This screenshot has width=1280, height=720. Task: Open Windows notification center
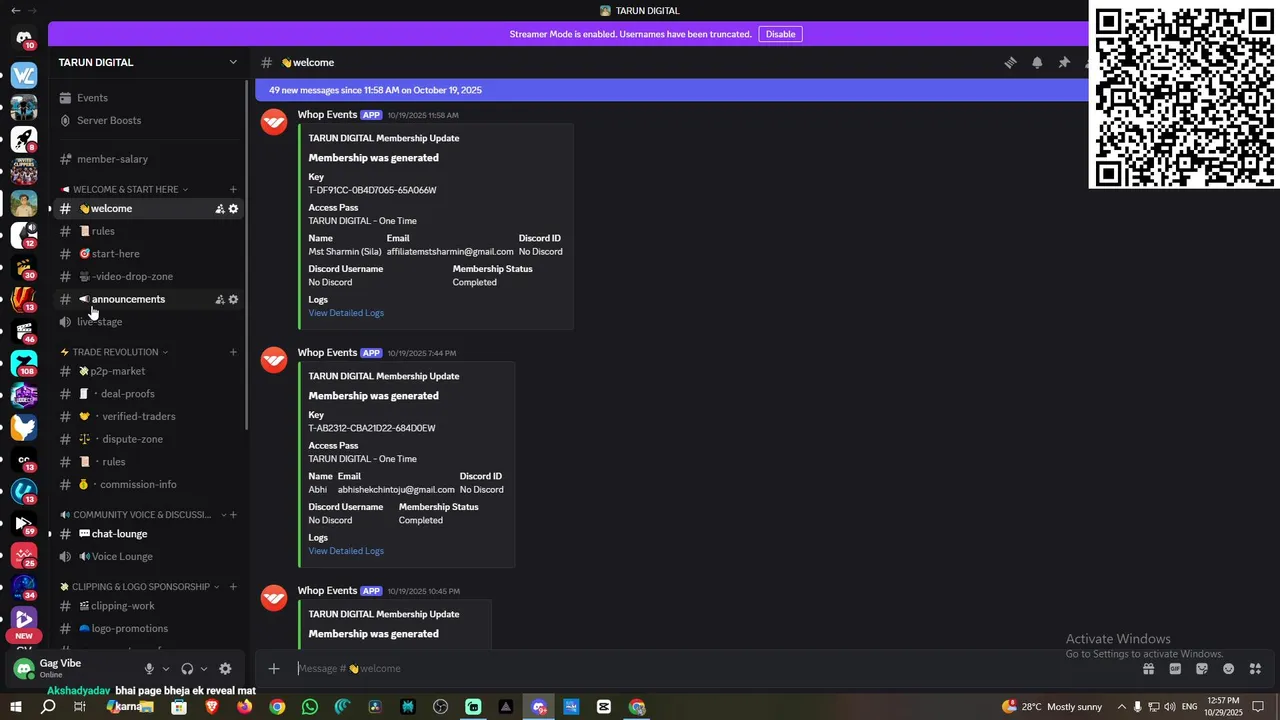1258,707
